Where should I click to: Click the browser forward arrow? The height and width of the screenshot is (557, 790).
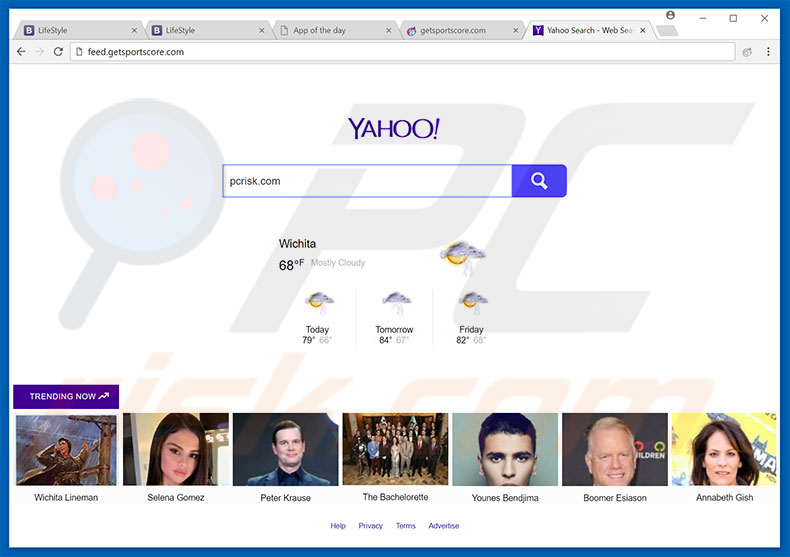(x=40, y=51)
